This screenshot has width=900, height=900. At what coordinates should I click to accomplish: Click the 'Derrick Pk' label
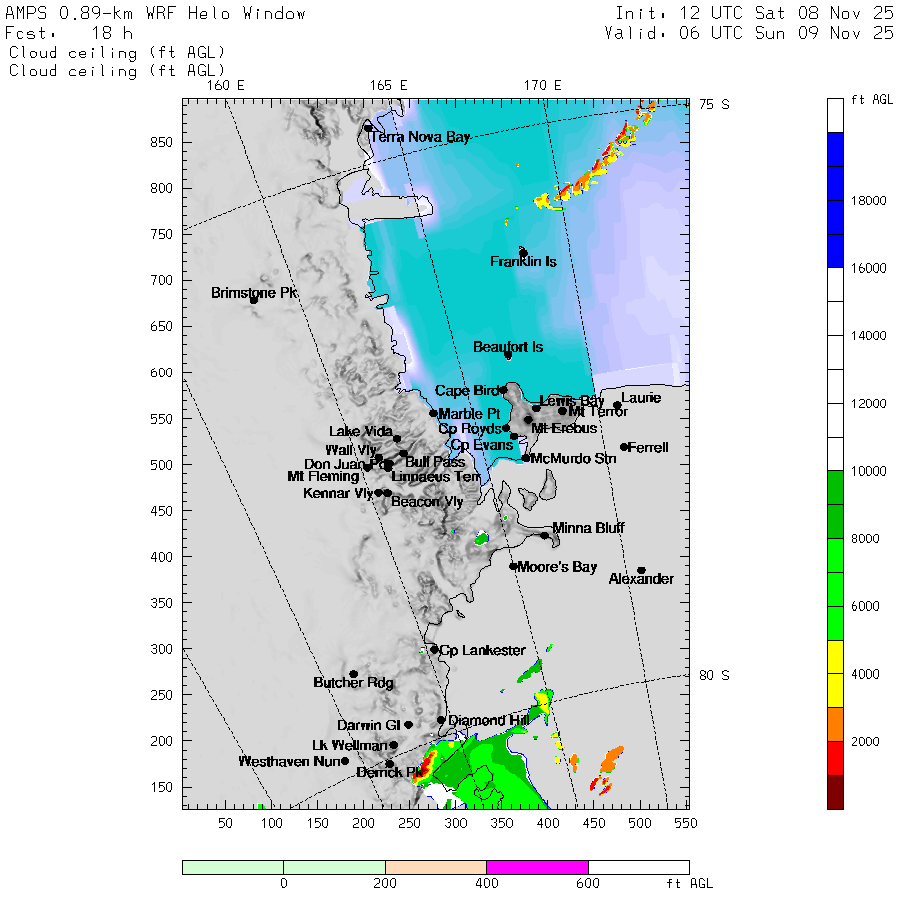coord(390,773)
